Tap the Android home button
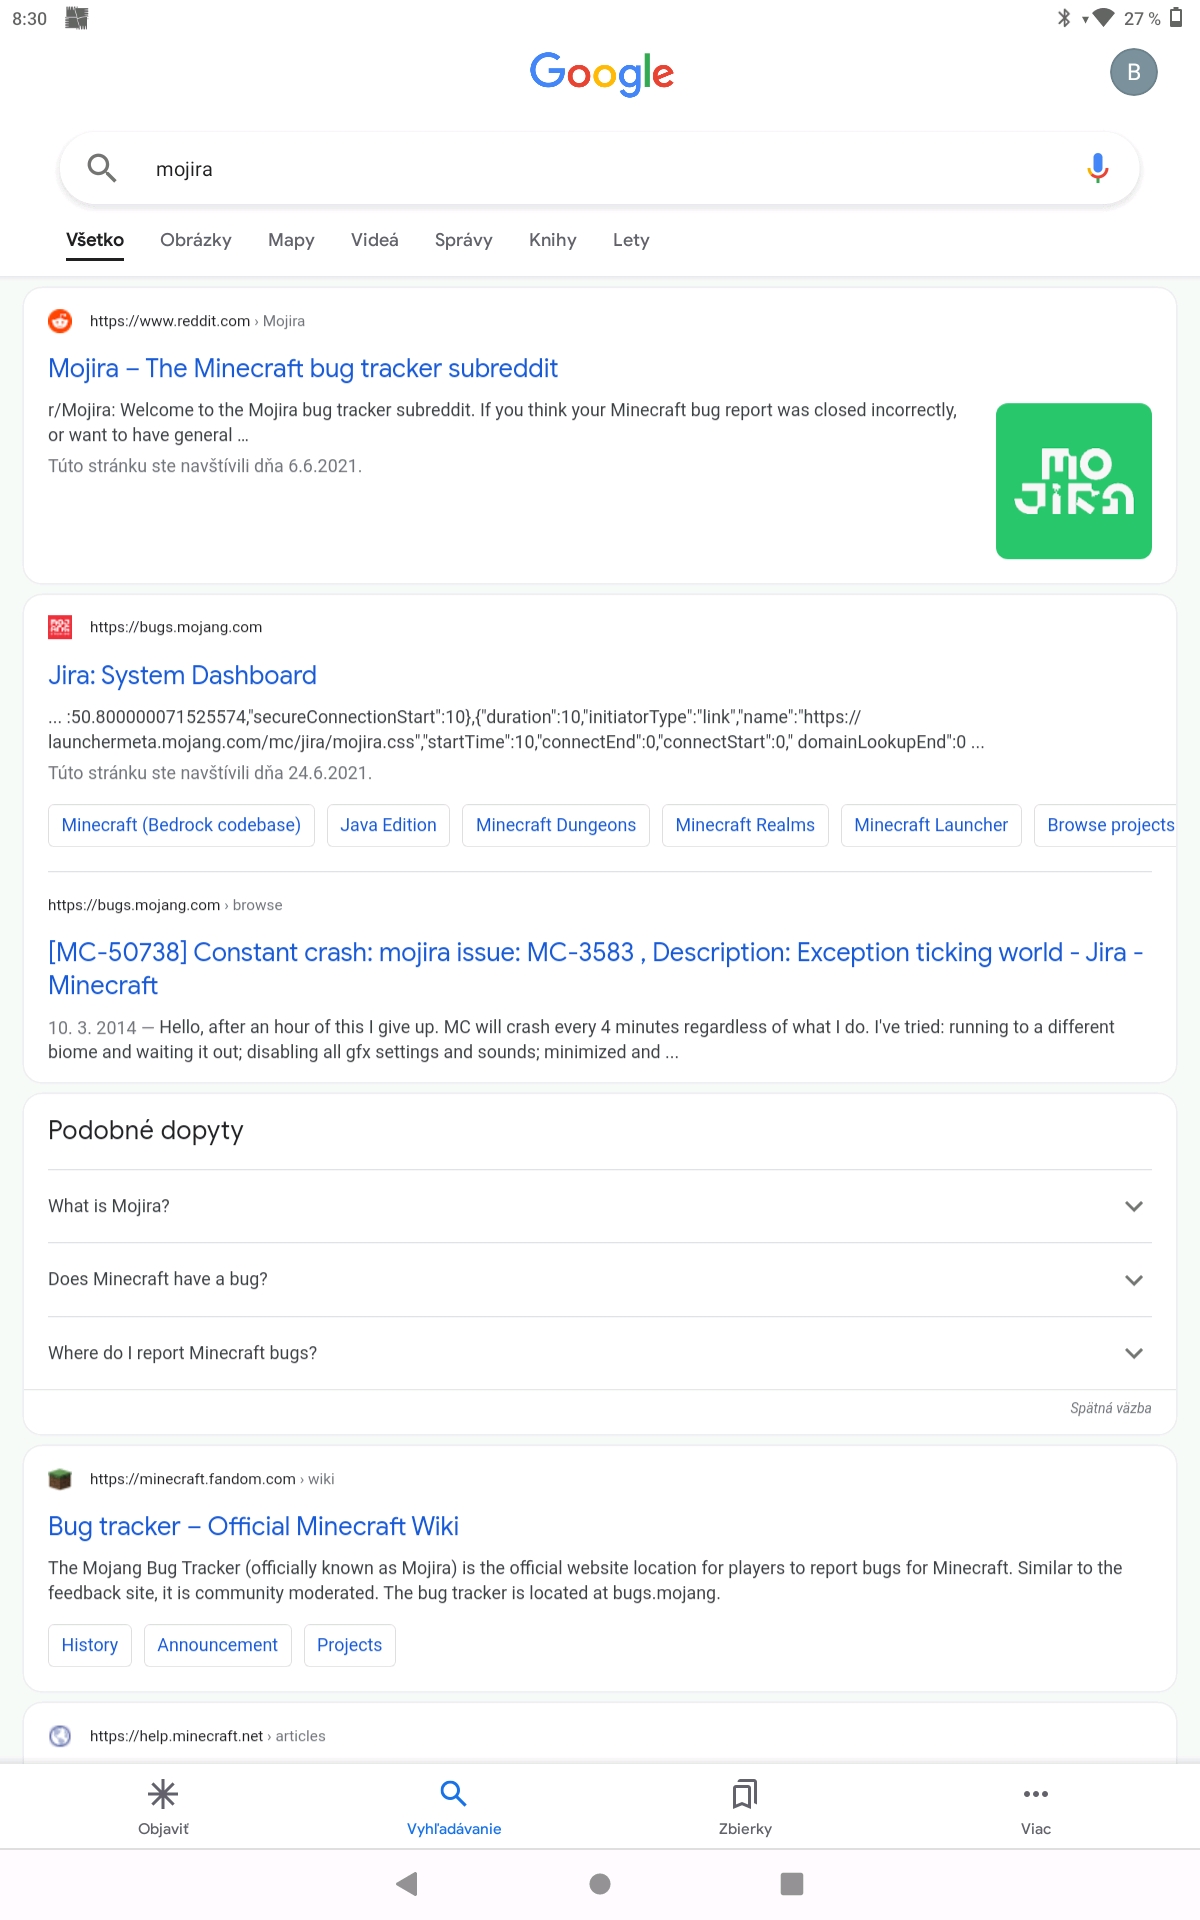 600,1884
